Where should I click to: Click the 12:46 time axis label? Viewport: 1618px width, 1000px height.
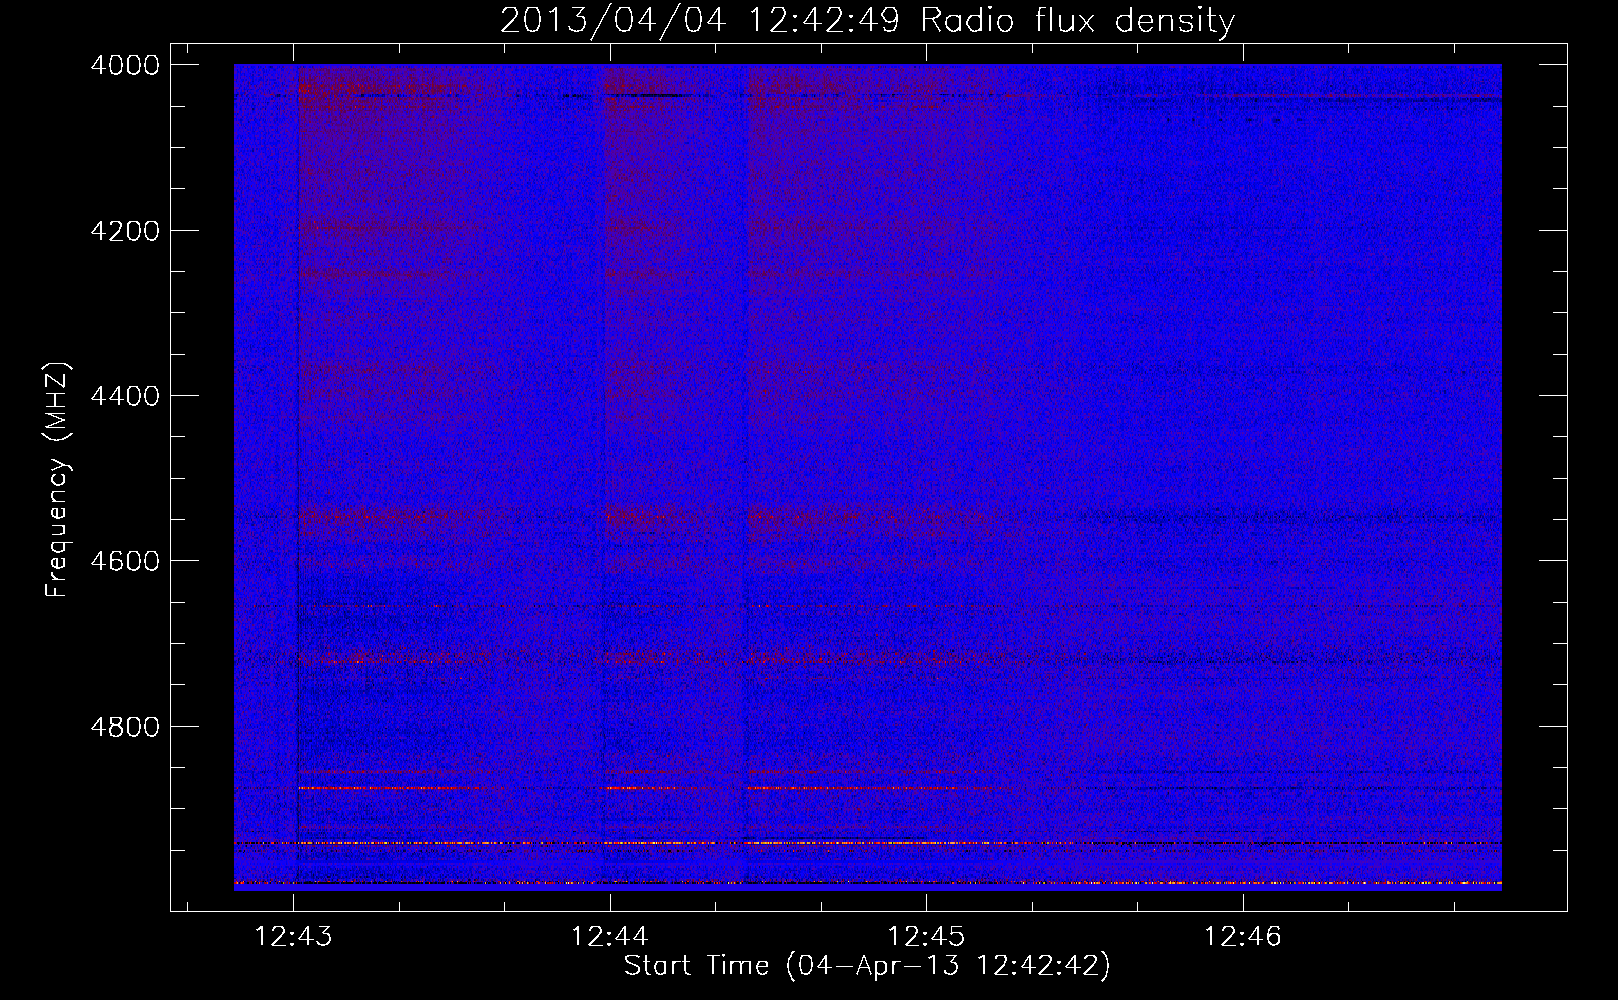pyautogui.click(x=1242, y=936)
